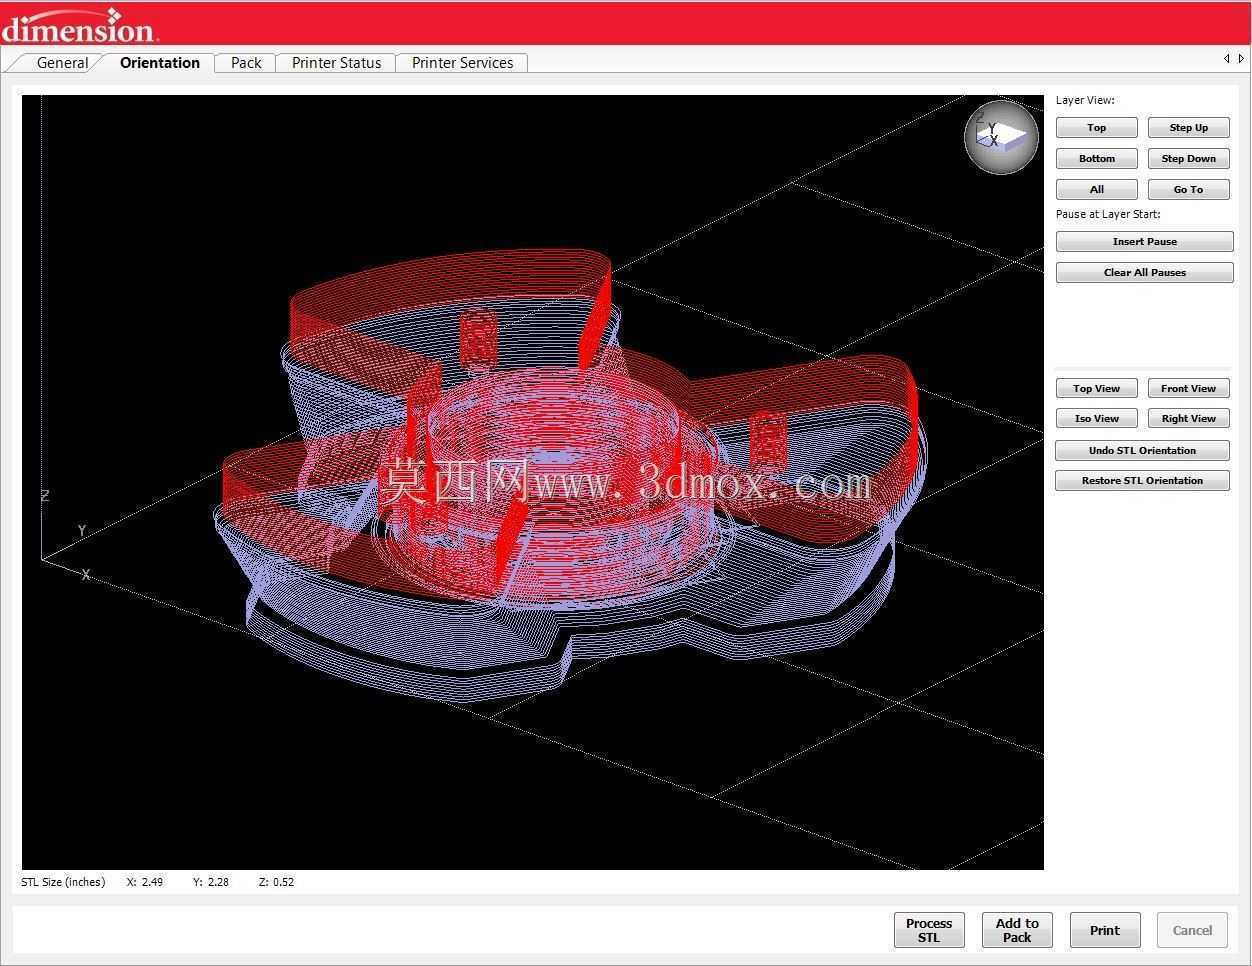The image size is (1252, 966).
Task: Show the Top layer view
Action: (x=1097, y=127)
